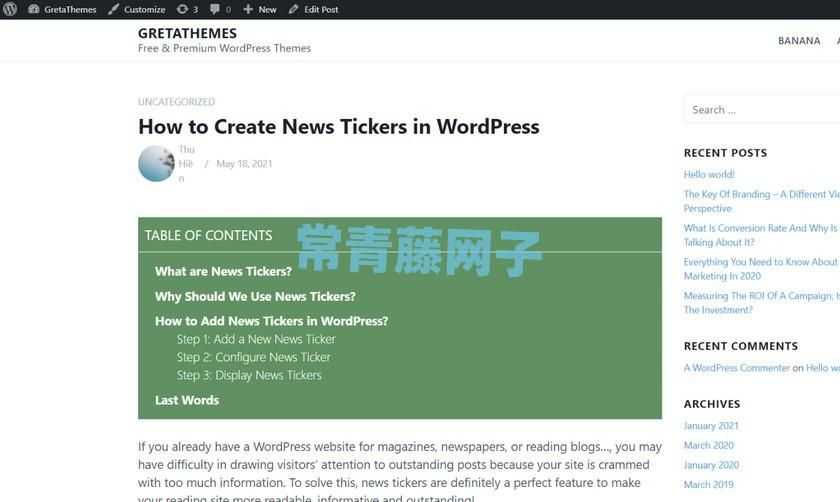Open Measuring The ROI Of A Campaign post
This screenshot has height=502, width=840.
tap(762, 303)
